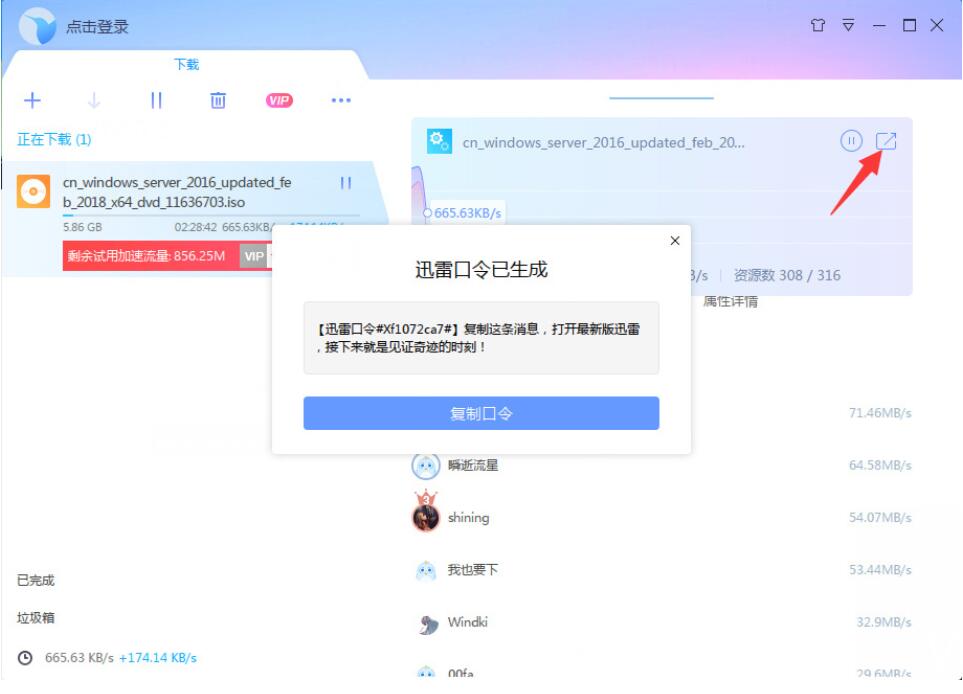
Task: Toggle pause on the windows server iso task
Action: 346,183
